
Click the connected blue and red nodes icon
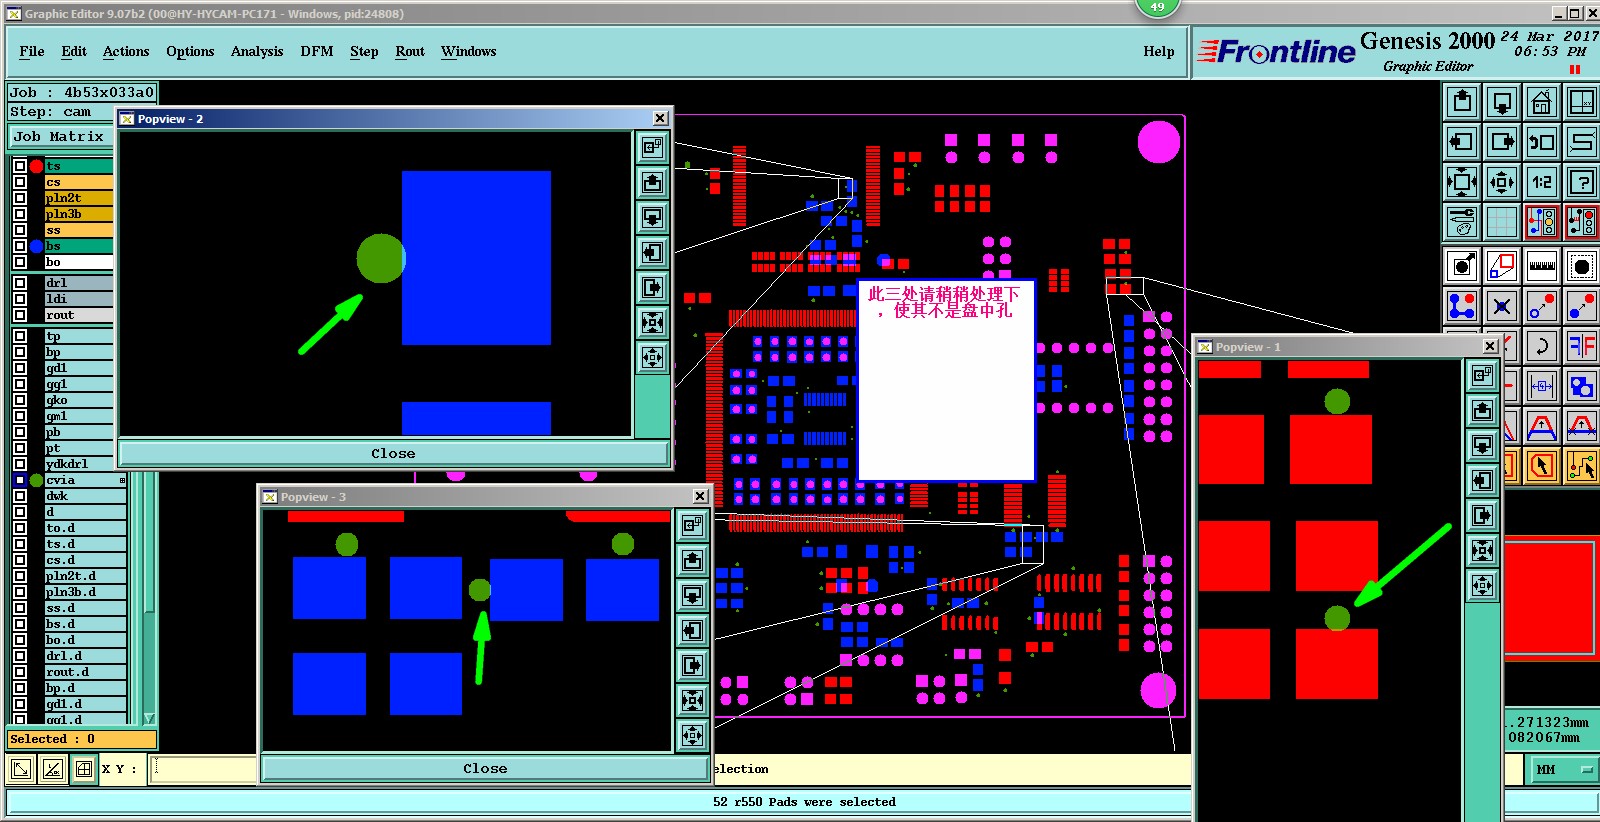coord(1462,306)
